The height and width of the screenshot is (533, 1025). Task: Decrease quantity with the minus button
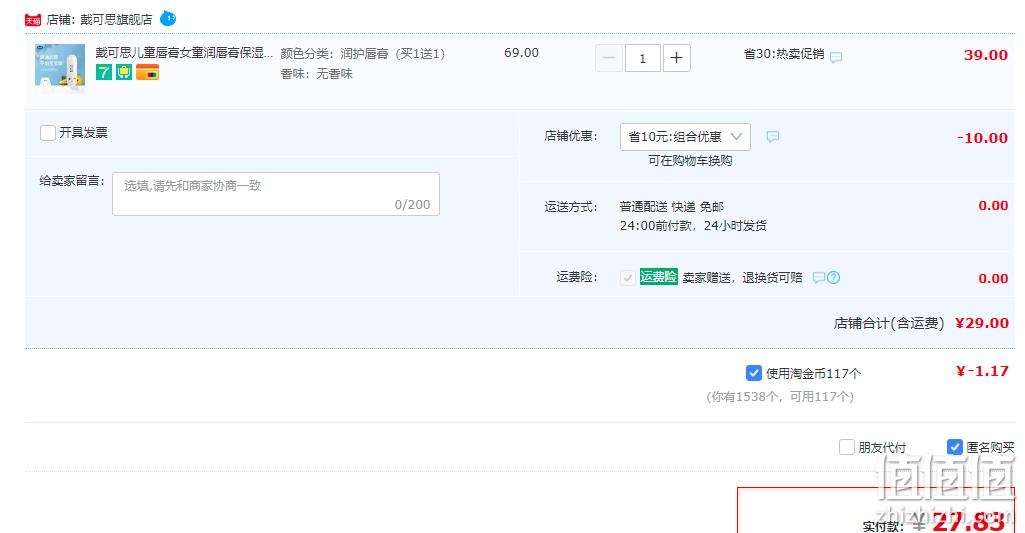[x=609, y=58]
